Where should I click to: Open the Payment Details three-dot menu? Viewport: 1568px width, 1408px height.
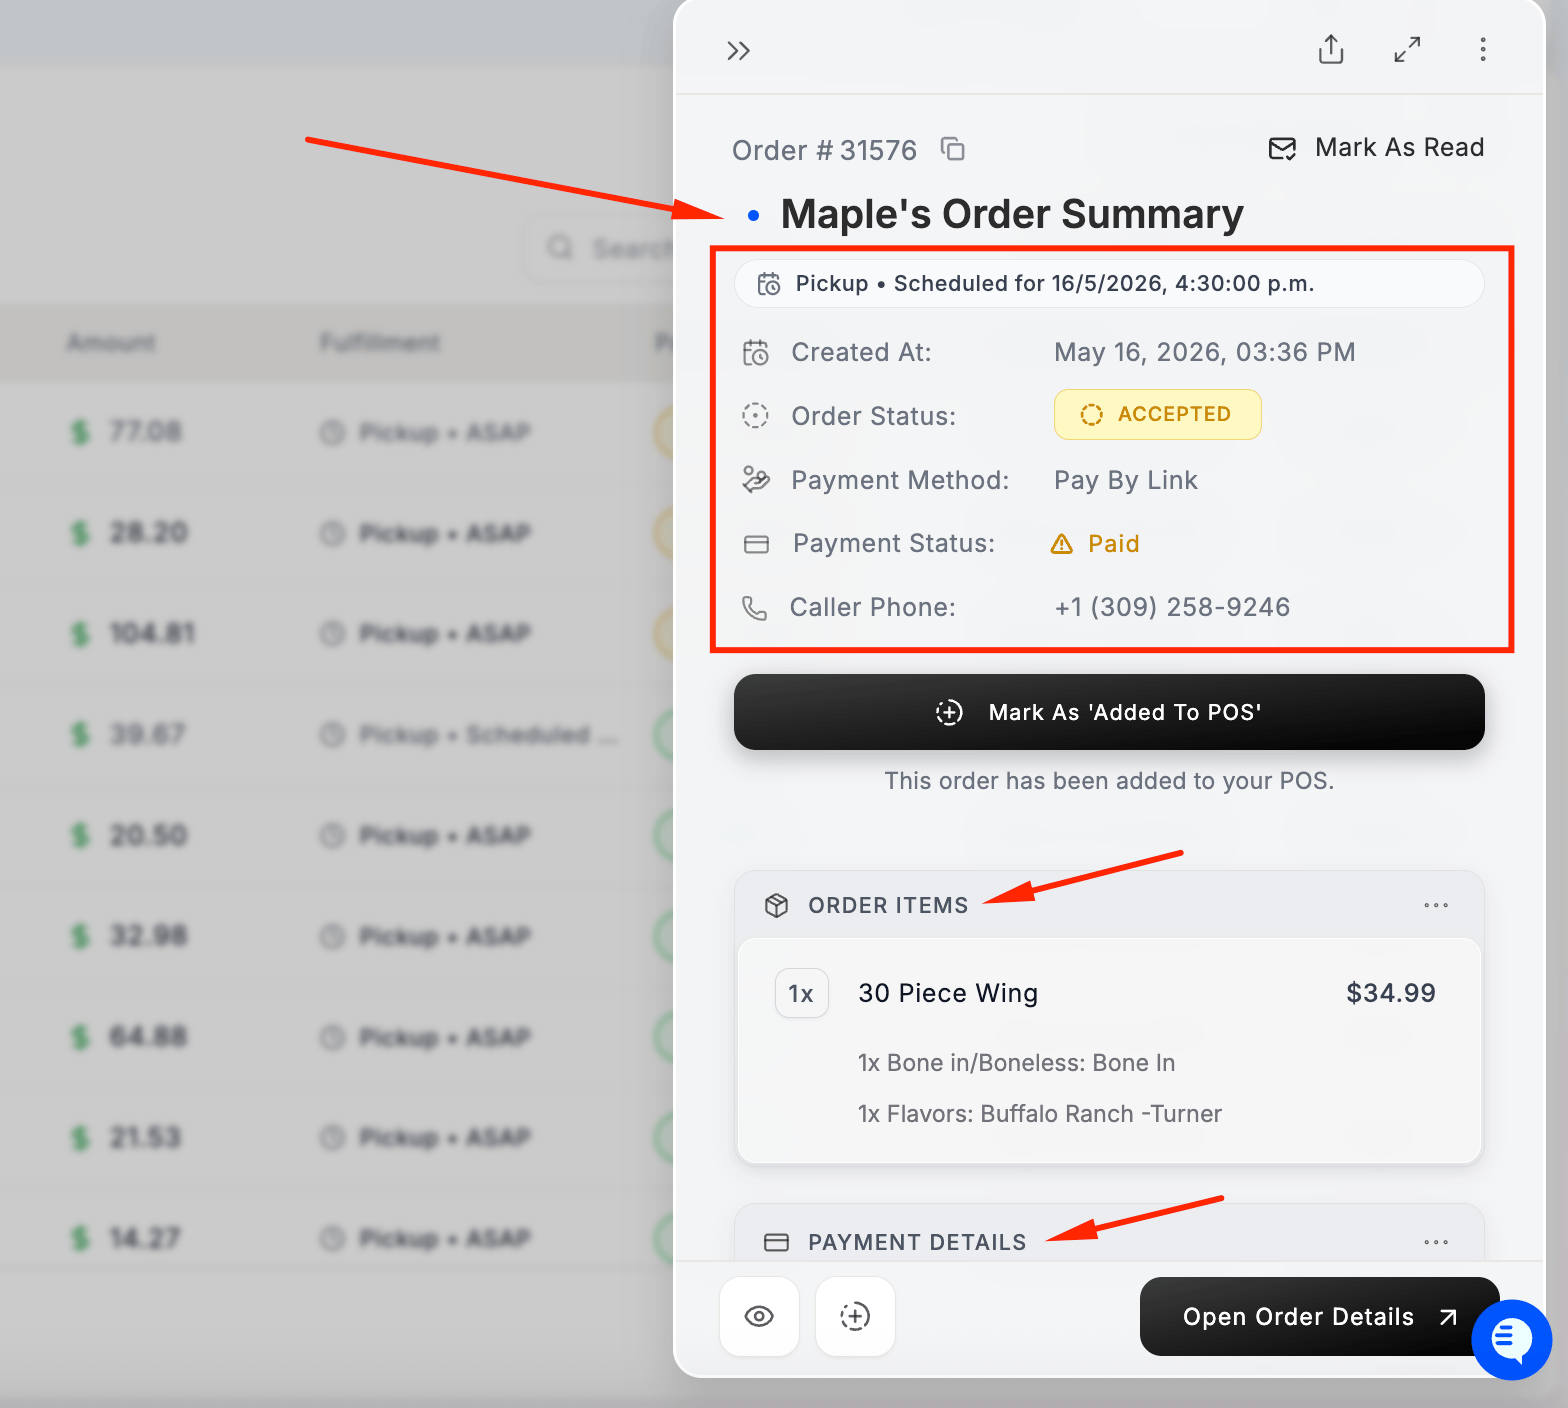click(1436, 1242)
